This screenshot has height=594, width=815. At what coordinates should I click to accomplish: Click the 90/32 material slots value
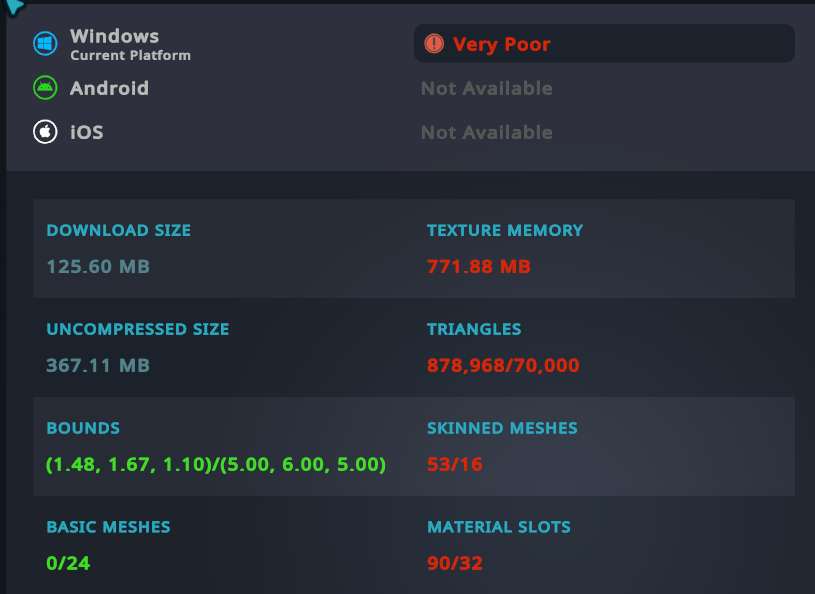click(x=455, y=563)
